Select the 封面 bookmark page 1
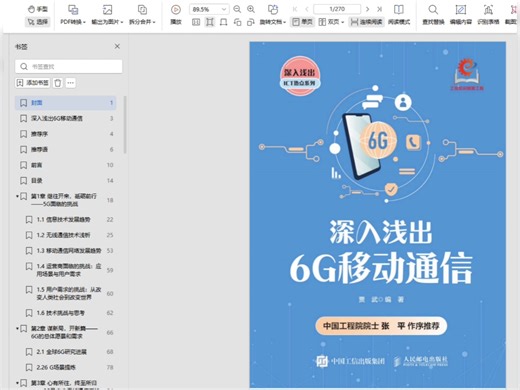The image size is (520, 390). point(66,103)
